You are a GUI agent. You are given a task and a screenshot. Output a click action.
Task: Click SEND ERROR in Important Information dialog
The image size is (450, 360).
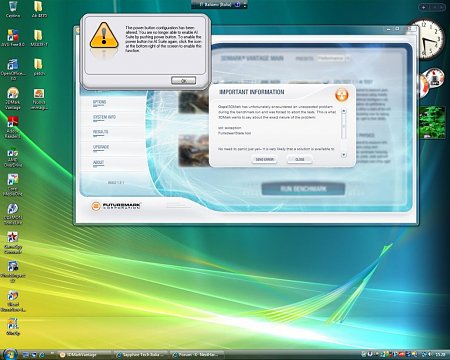tap(264, 159)
